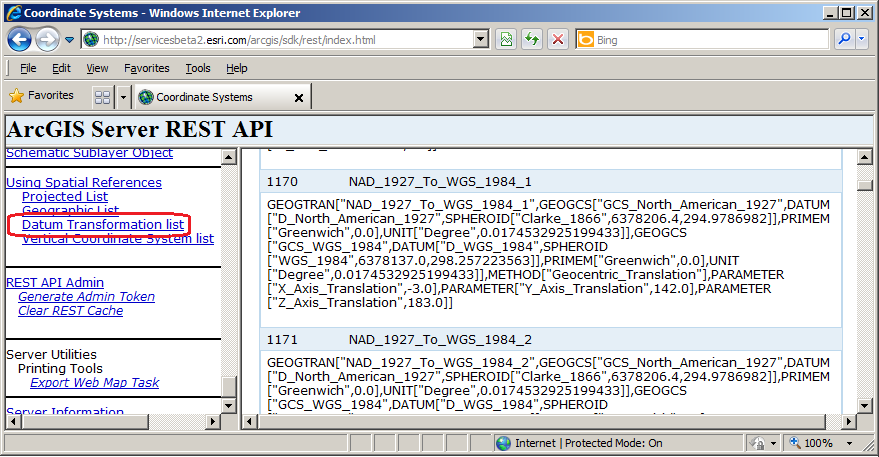
Task: Click the address bar URL field
Action: tap(277, 40)
